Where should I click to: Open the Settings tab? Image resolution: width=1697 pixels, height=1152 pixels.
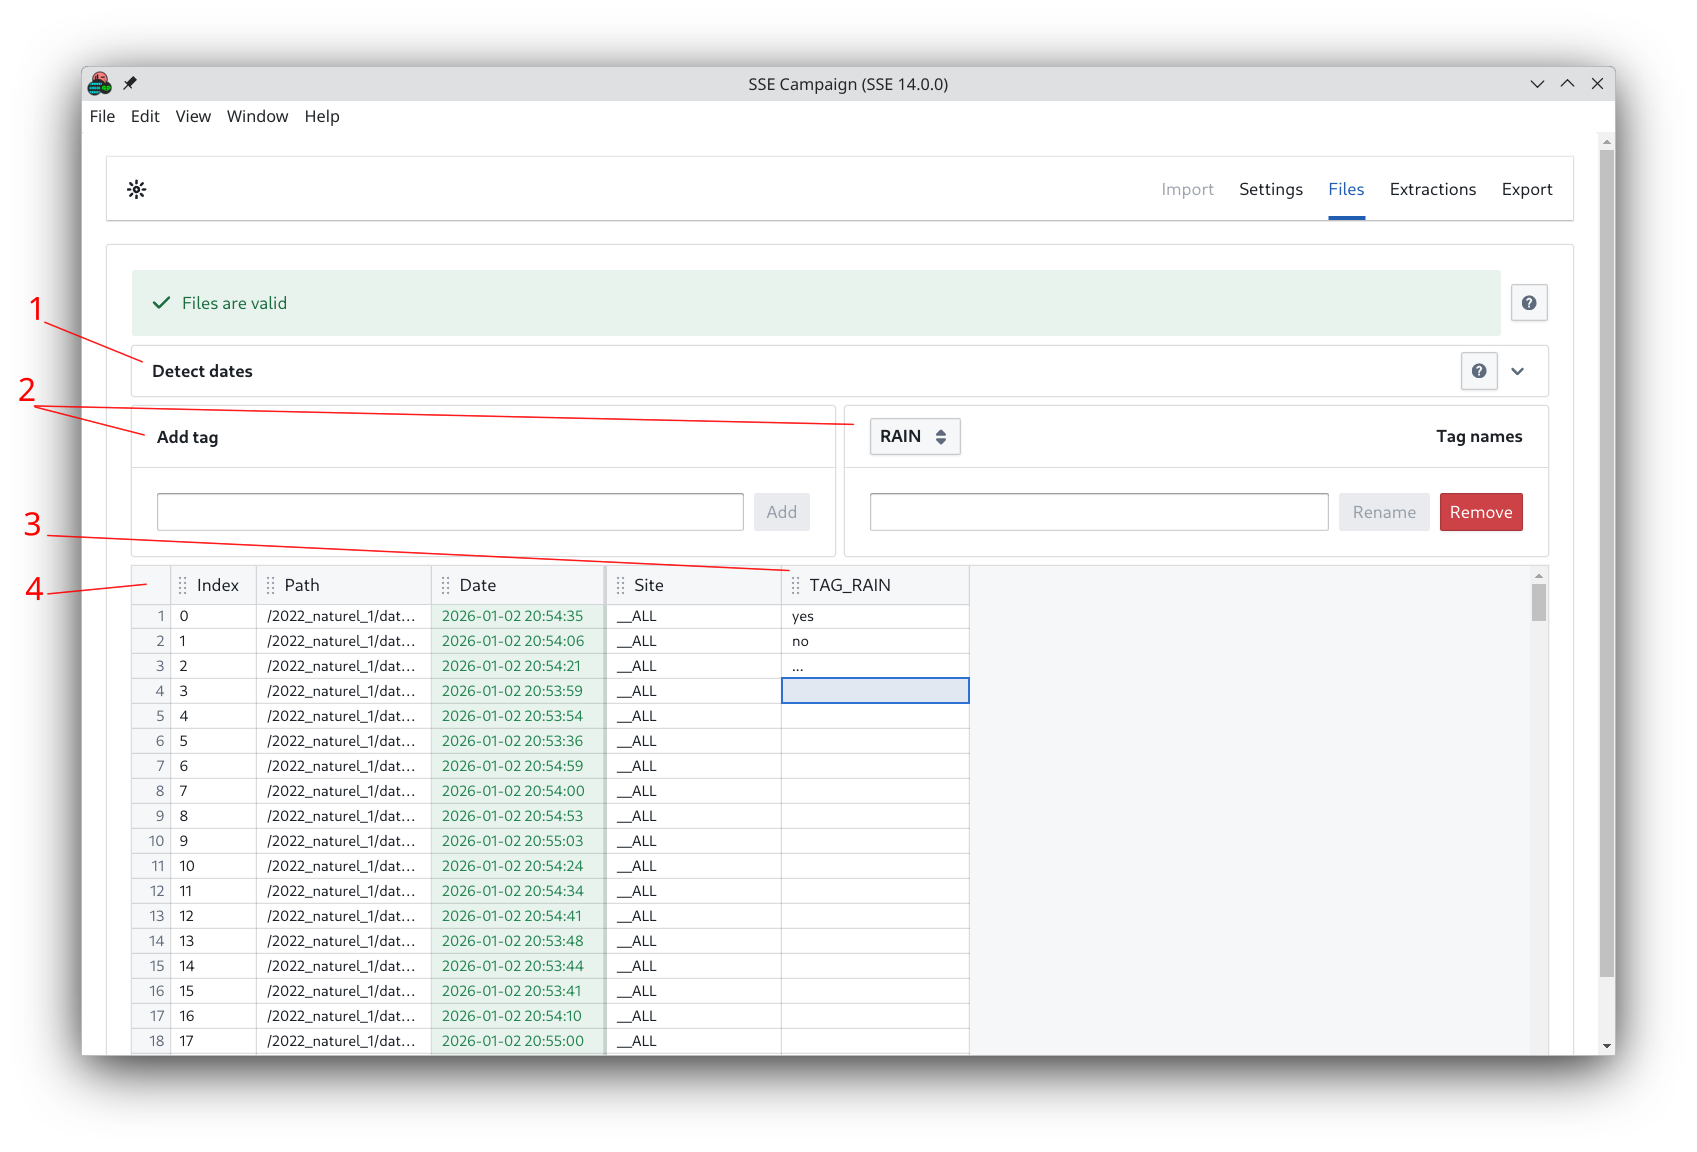(1270, 189)
